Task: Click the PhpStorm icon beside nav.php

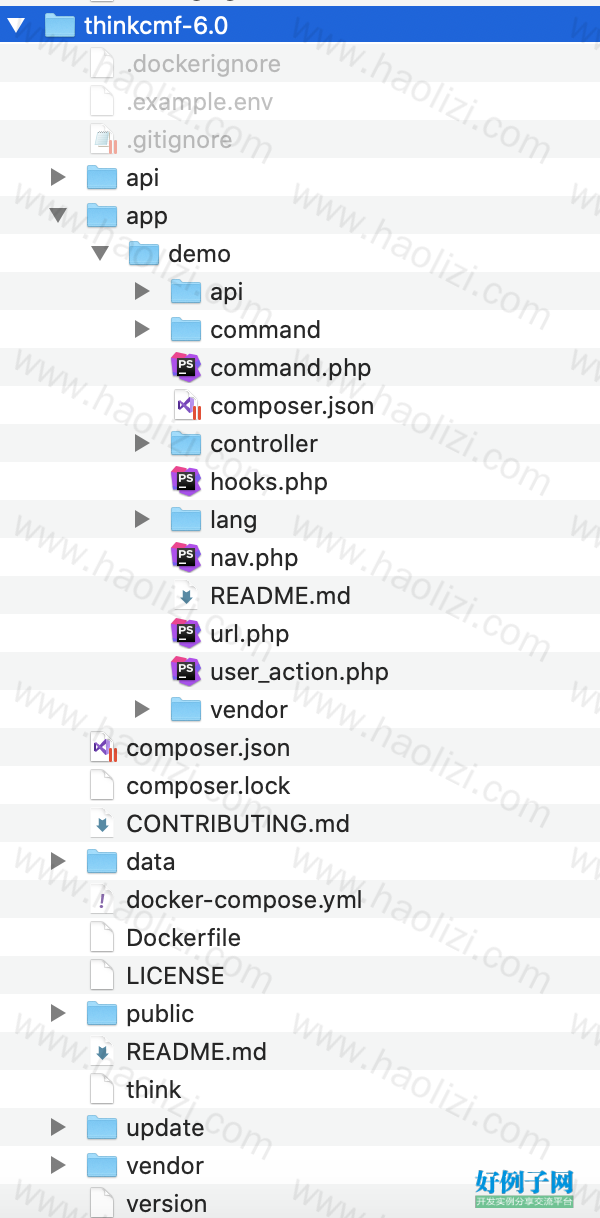Action: (x=186, y=558)
